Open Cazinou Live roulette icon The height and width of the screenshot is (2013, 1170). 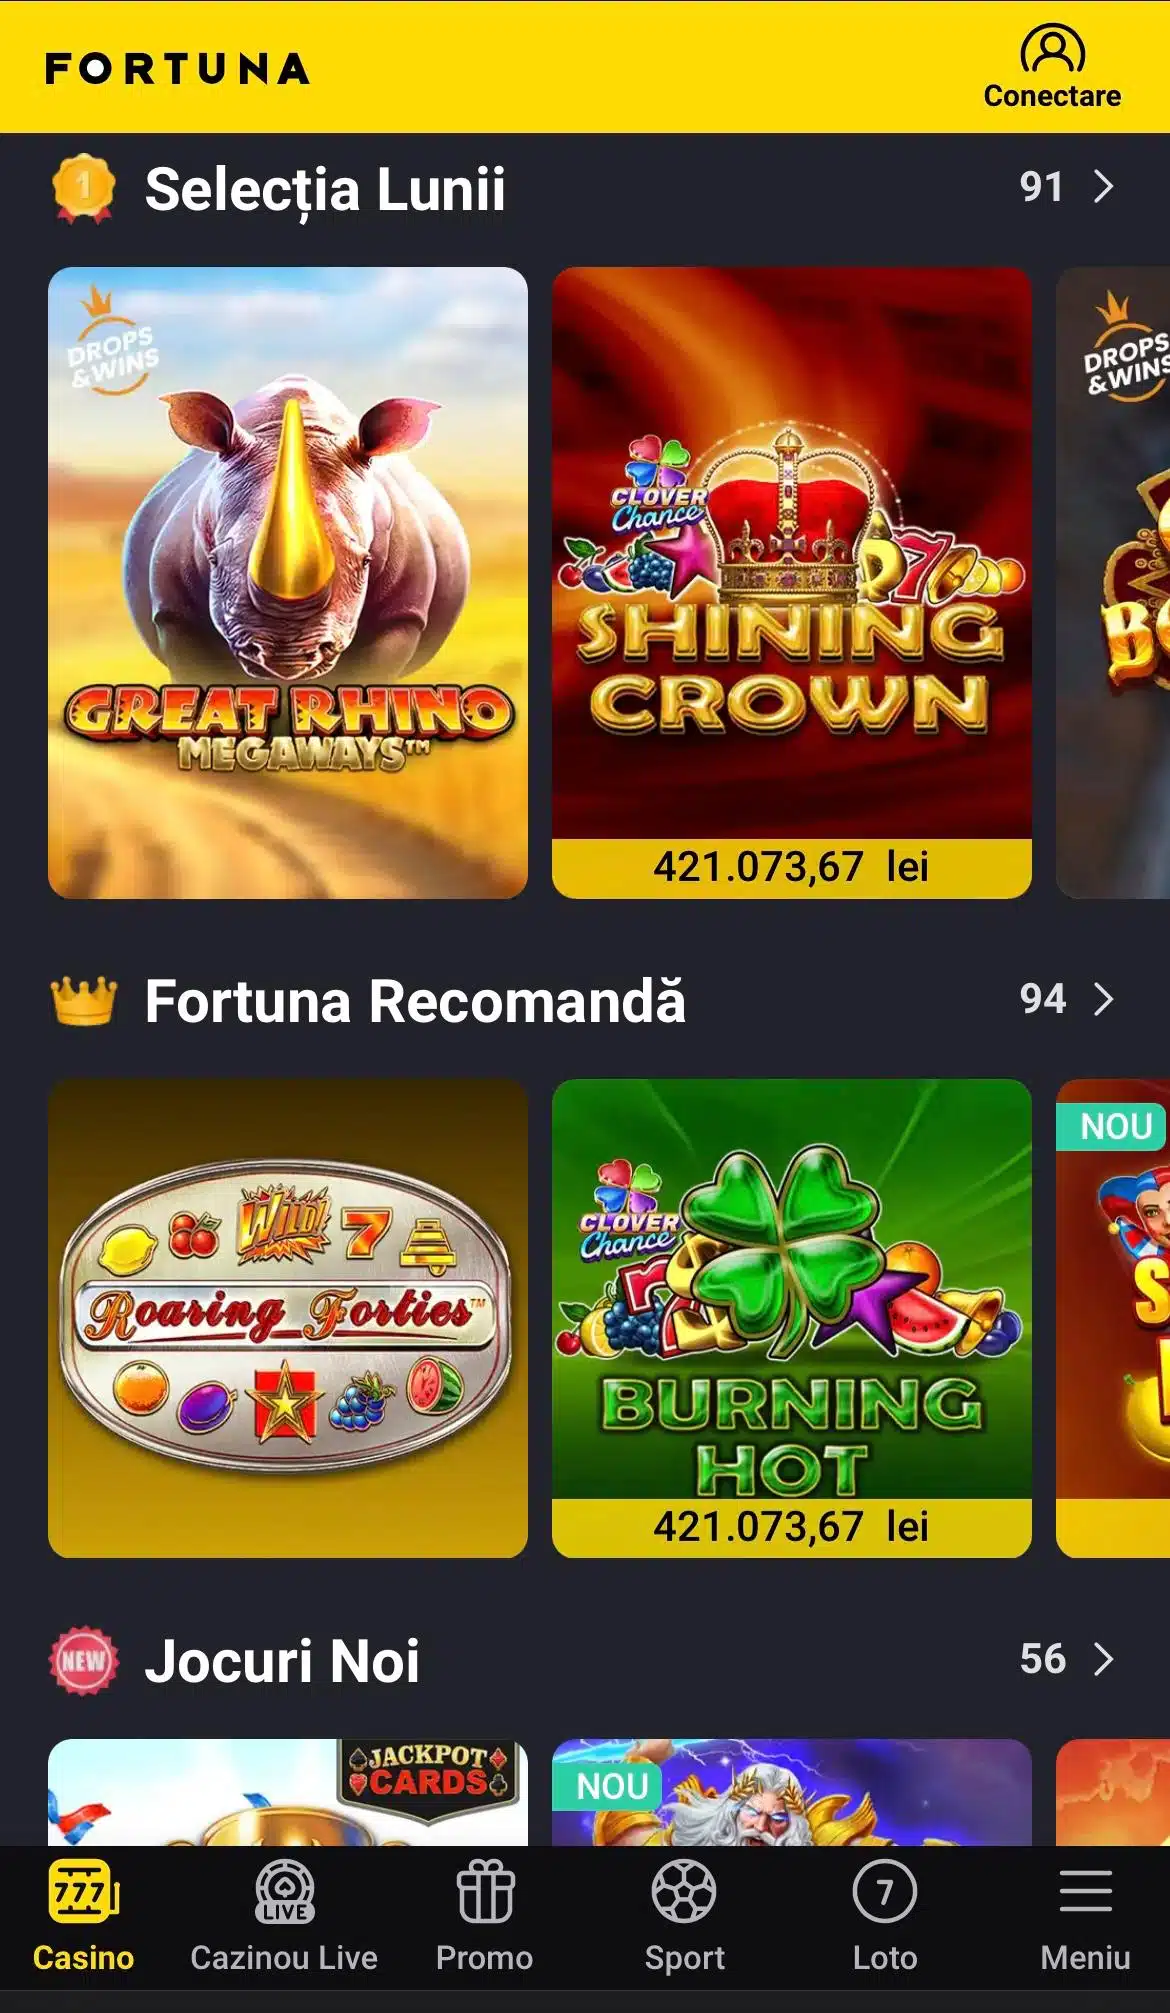click(285, 1892)
